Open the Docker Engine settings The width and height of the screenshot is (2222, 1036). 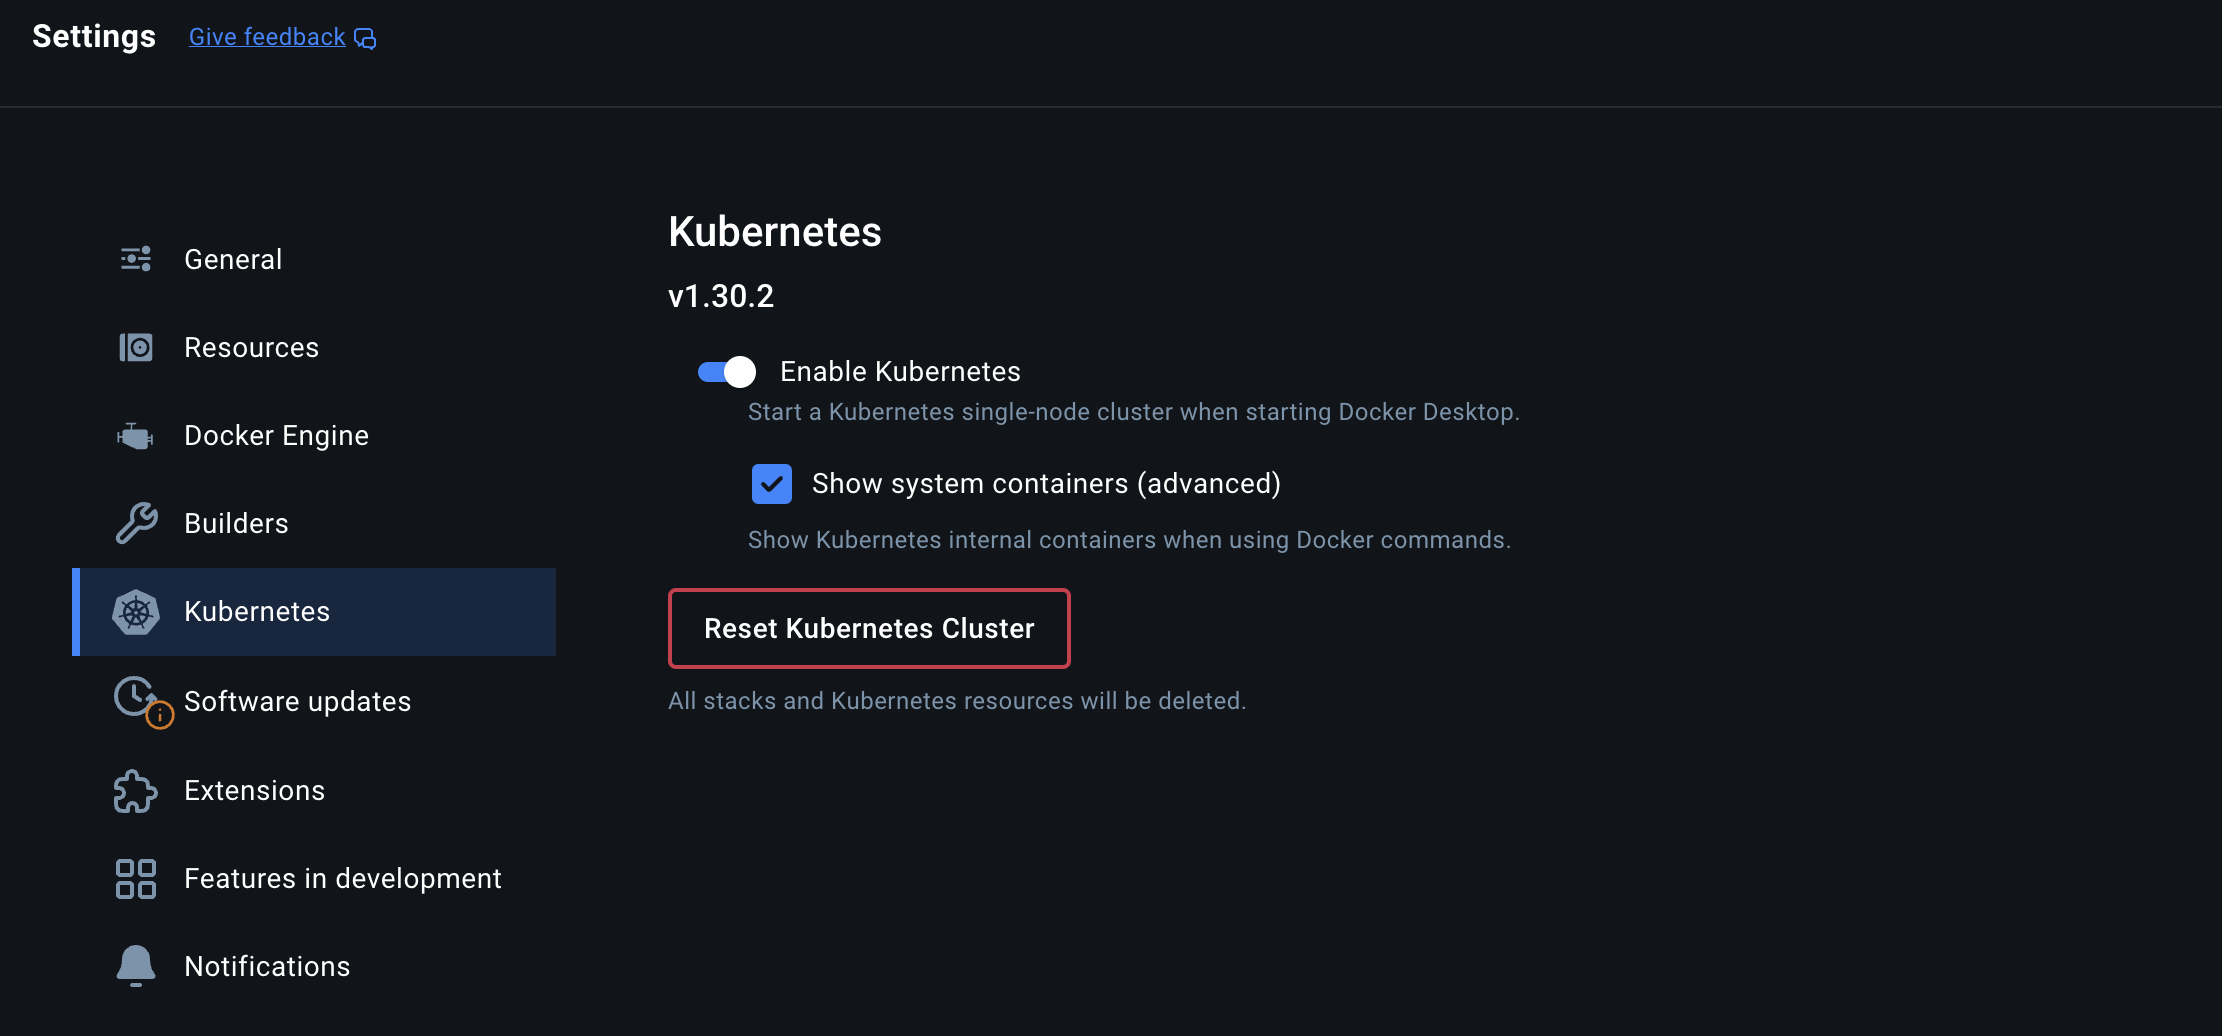tap(276, 436)
